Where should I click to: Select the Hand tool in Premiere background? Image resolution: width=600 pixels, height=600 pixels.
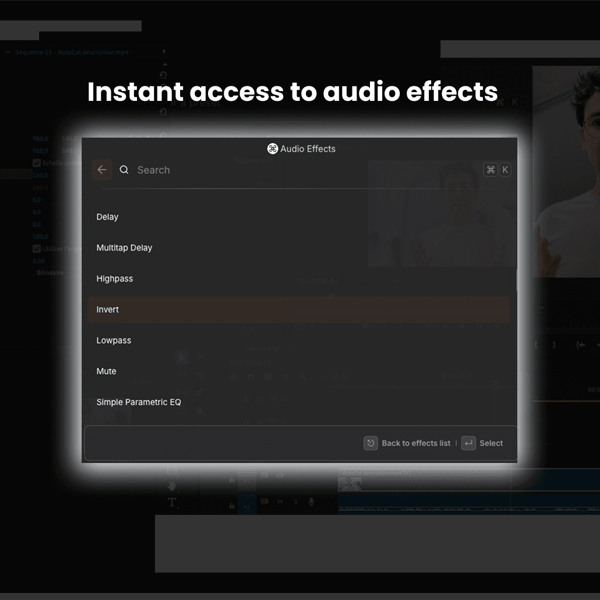(x=172, y=486)
